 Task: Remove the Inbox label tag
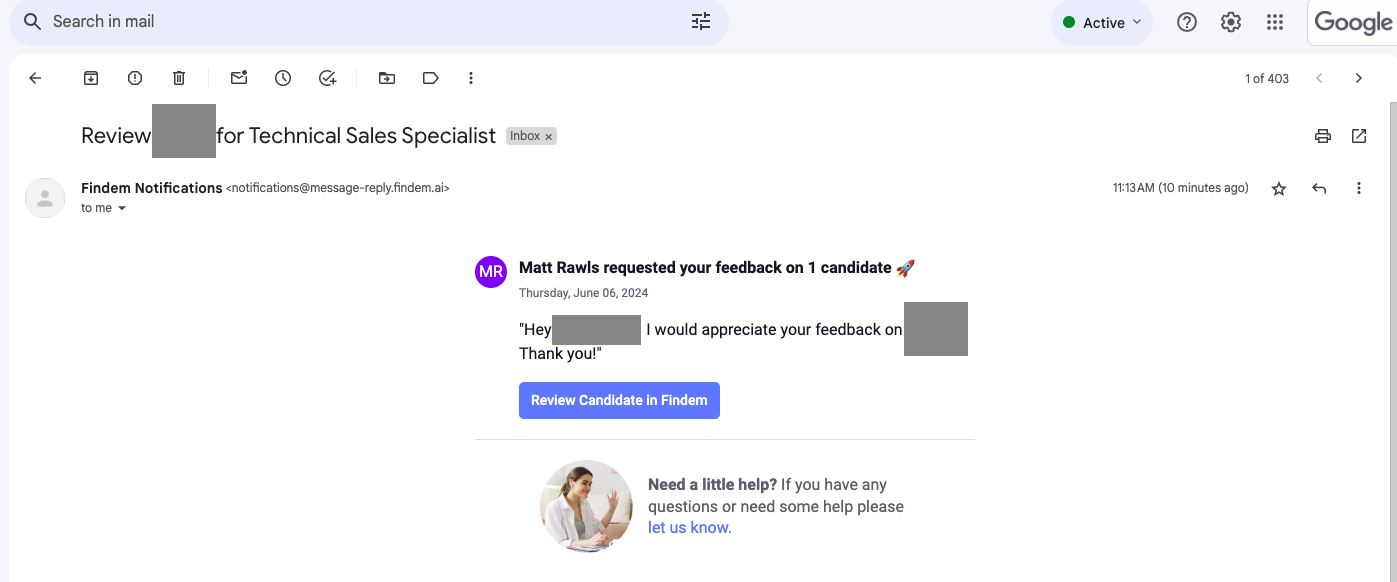[x=548, y=136]
